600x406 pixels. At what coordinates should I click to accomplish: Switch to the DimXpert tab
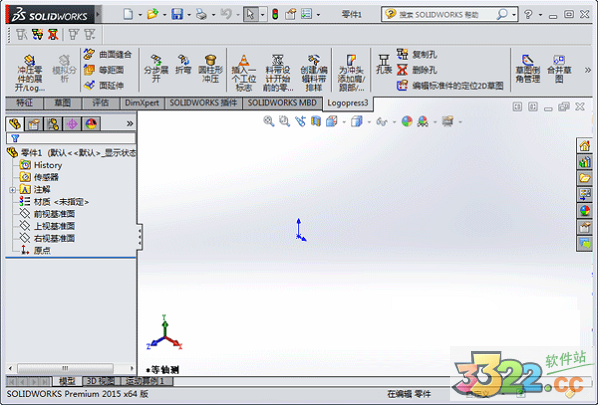click(x=142, y=103)
